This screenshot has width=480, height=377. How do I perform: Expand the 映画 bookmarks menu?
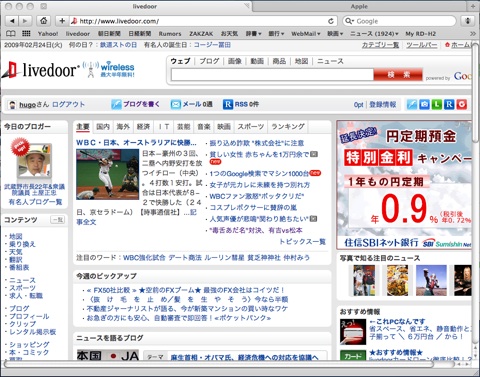[335, 34]
